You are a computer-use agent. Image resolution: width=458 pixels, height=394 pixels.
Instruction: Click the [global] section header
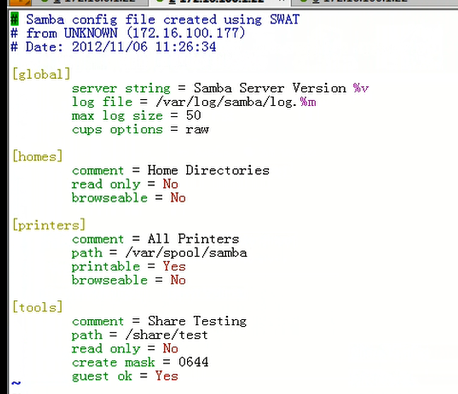[41, 74]
